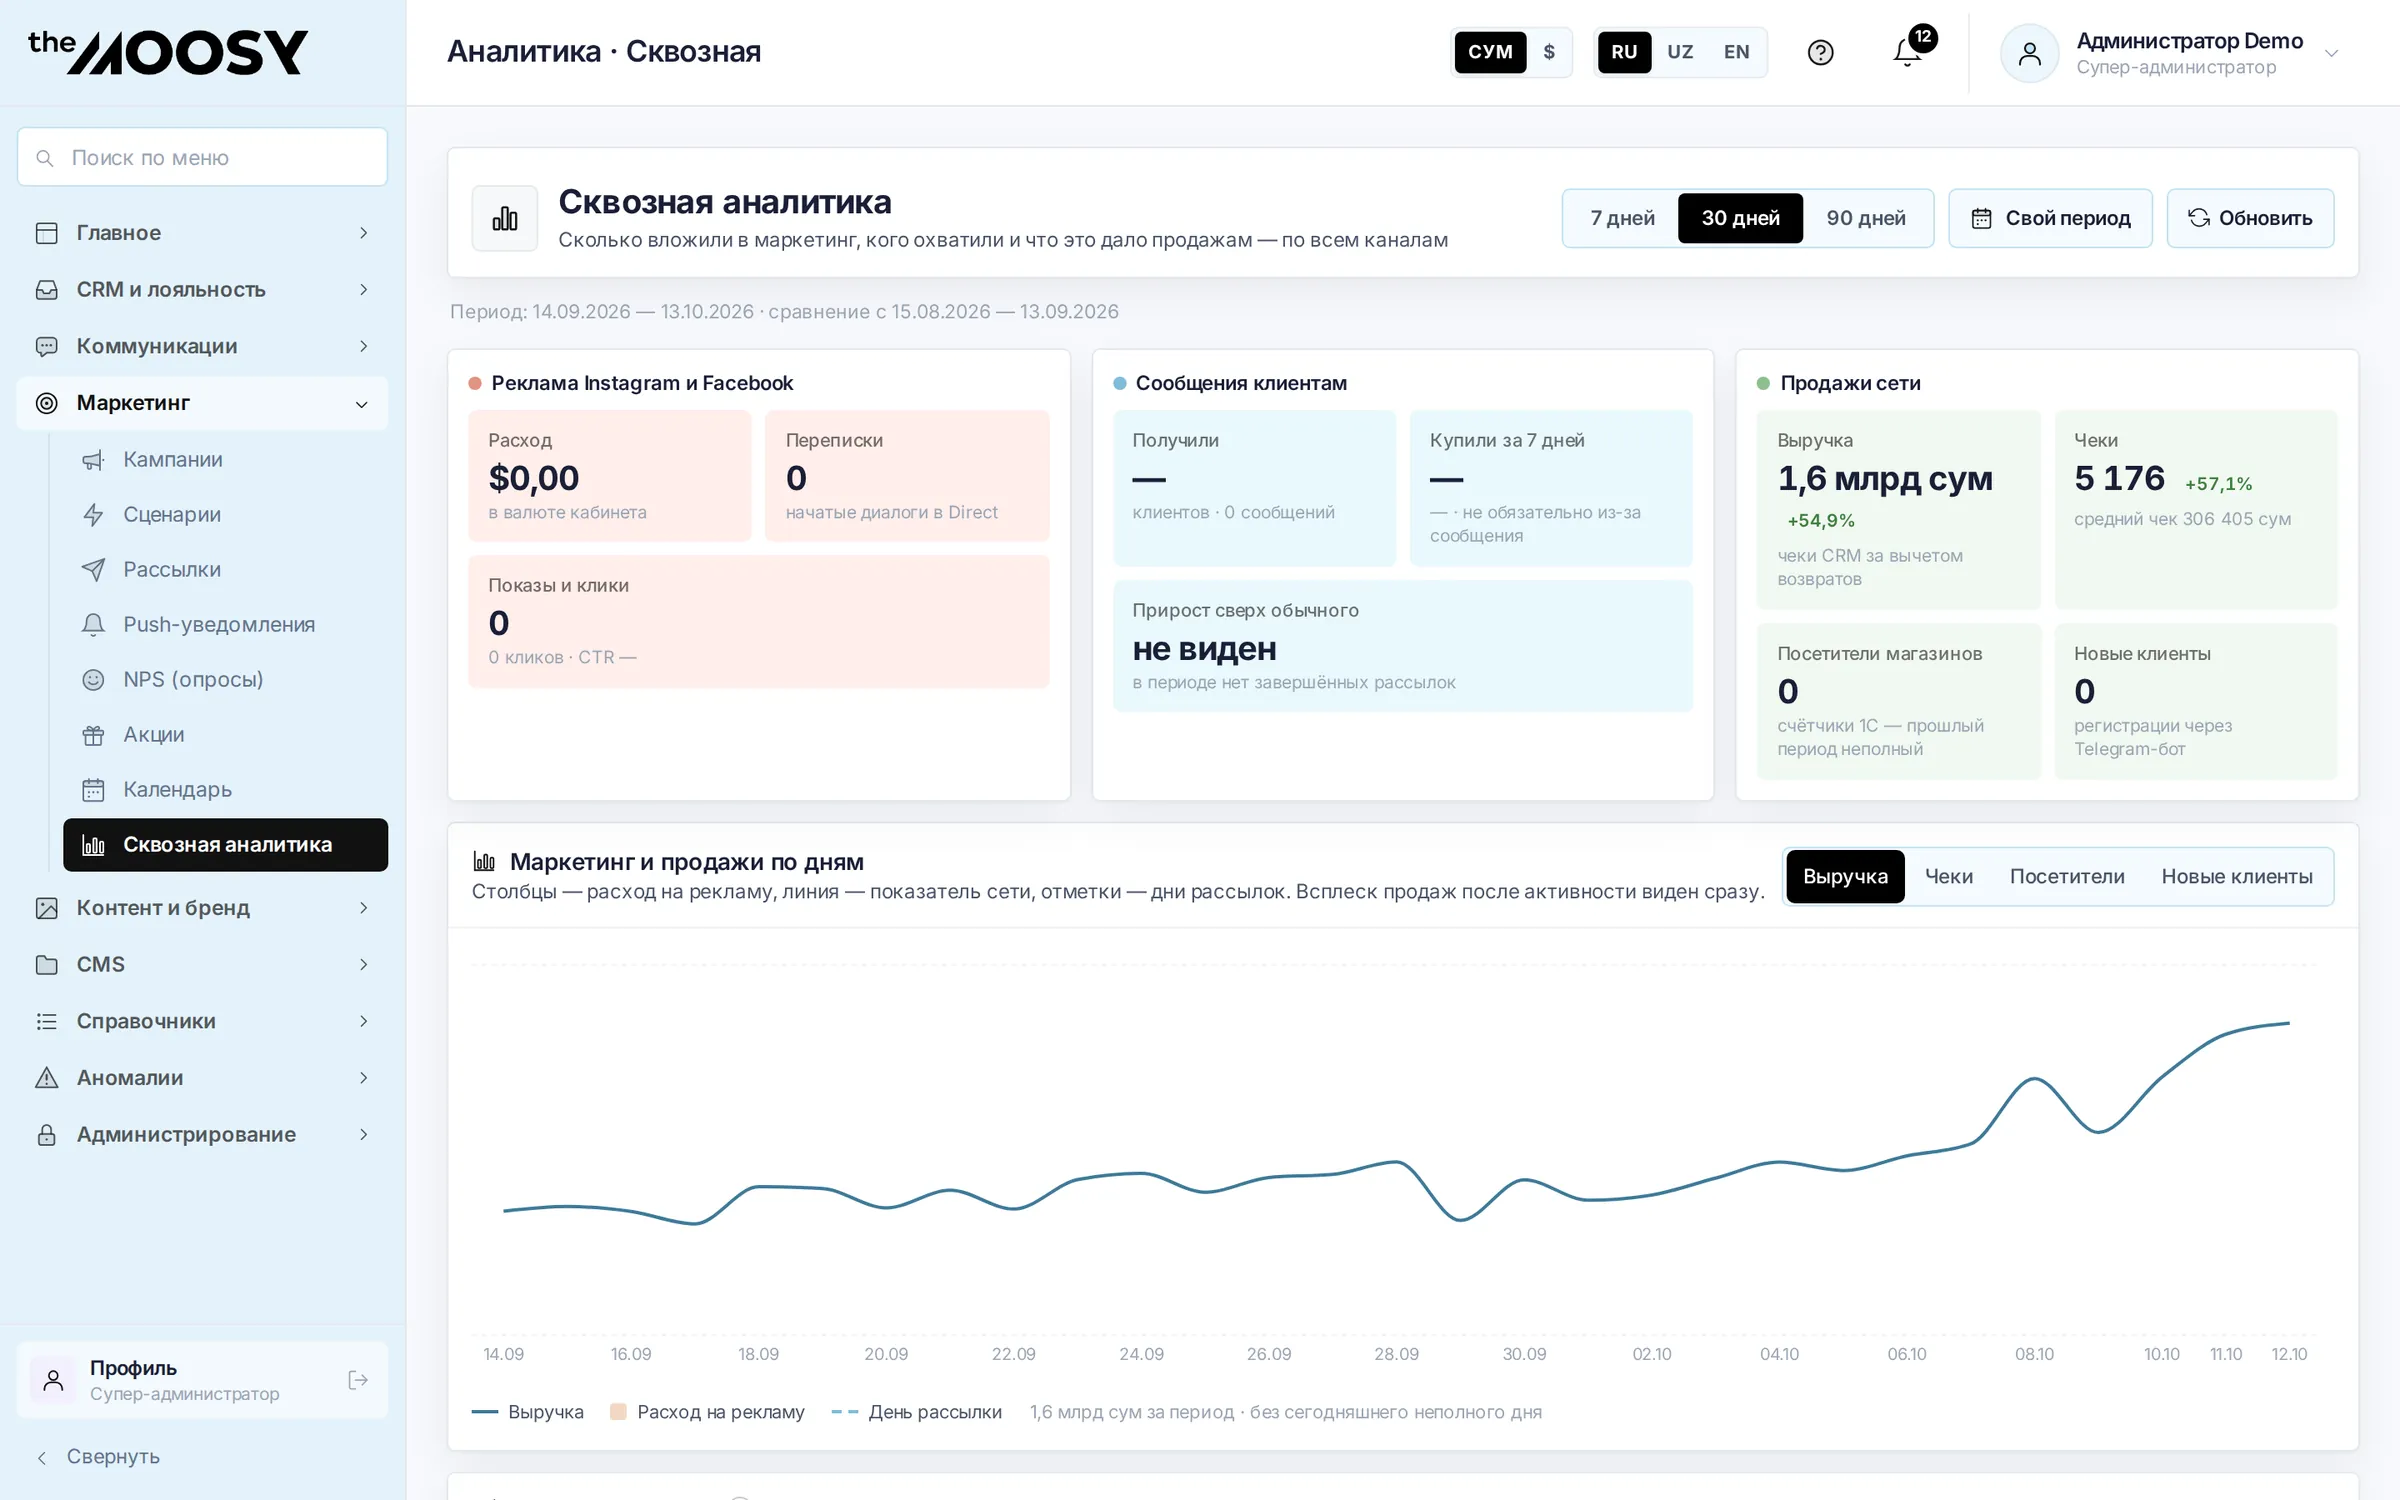
Task: Open Кампании megaphone menu item
Action: 225,459
